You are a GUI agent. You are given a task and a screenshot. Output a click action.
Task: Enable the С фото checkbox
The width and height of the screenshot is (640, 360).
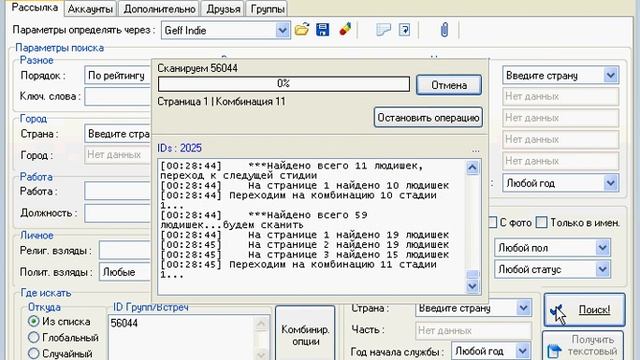[x=492, y=222]
